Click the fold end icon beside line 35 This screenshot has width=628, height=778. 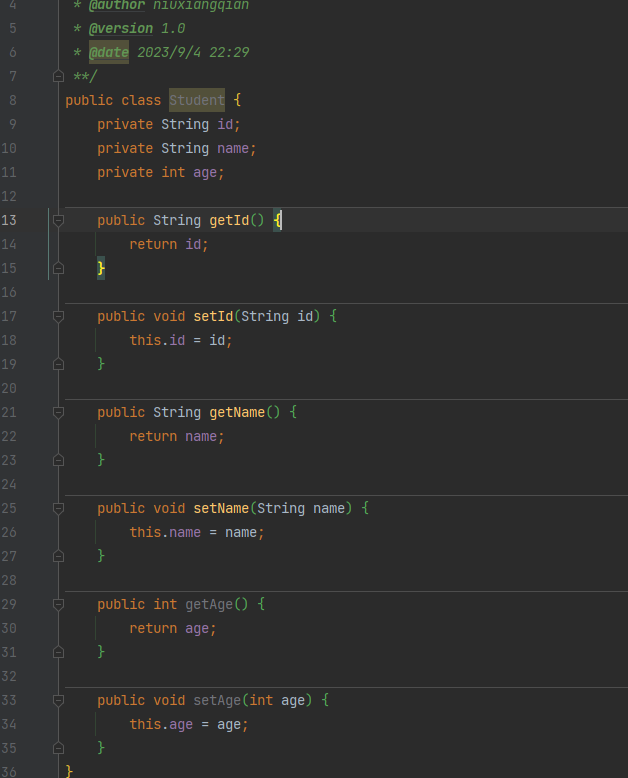click(58, 748)
